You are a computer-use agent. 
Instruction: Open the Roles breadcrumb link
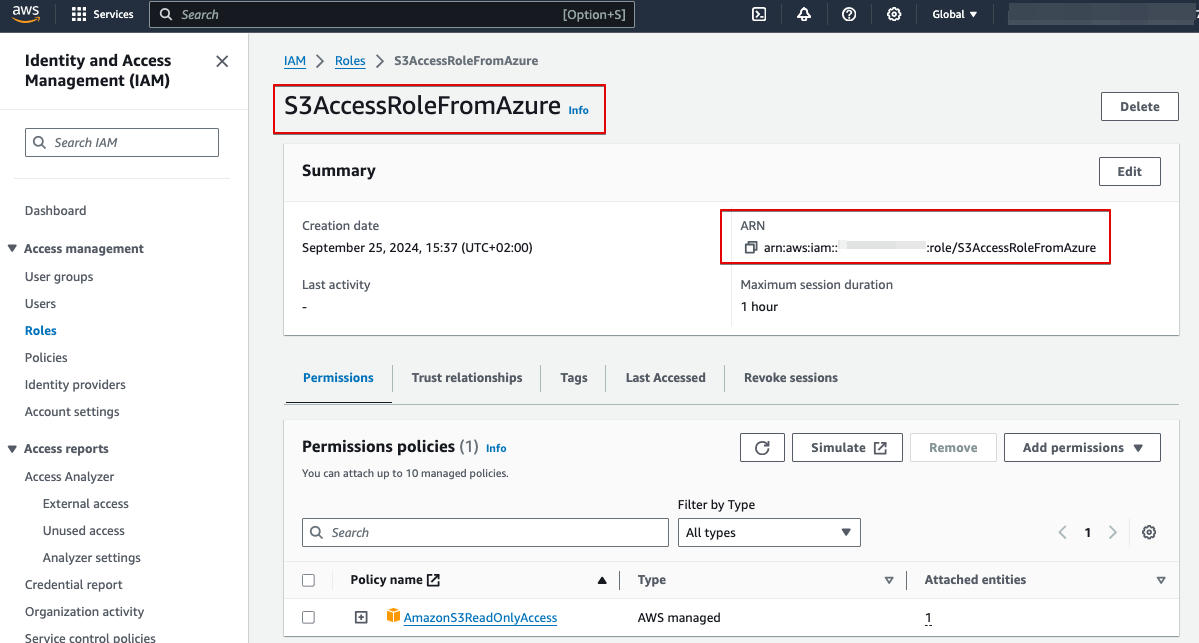tap(350, 60)
